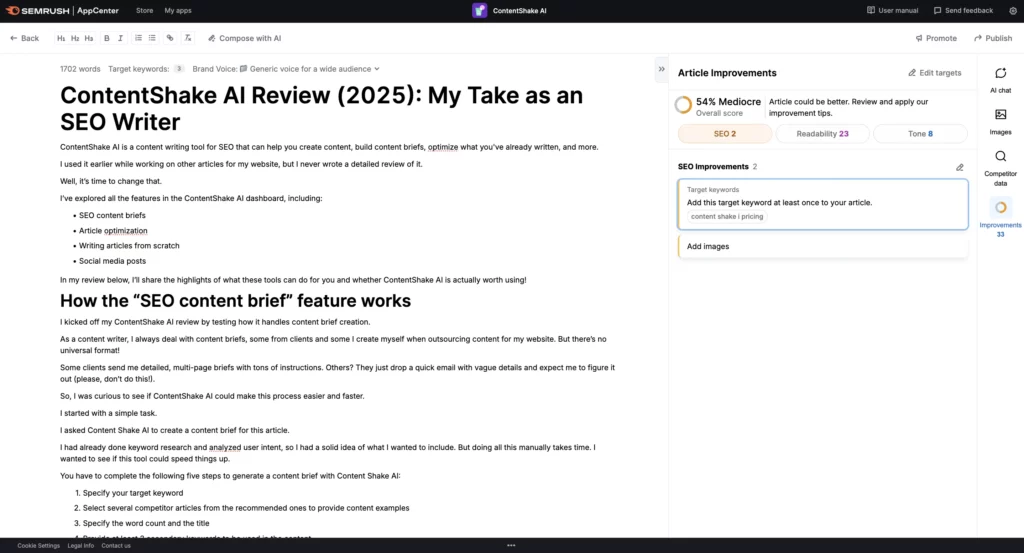Switch to the Tone 8 tab

(920, 134)
